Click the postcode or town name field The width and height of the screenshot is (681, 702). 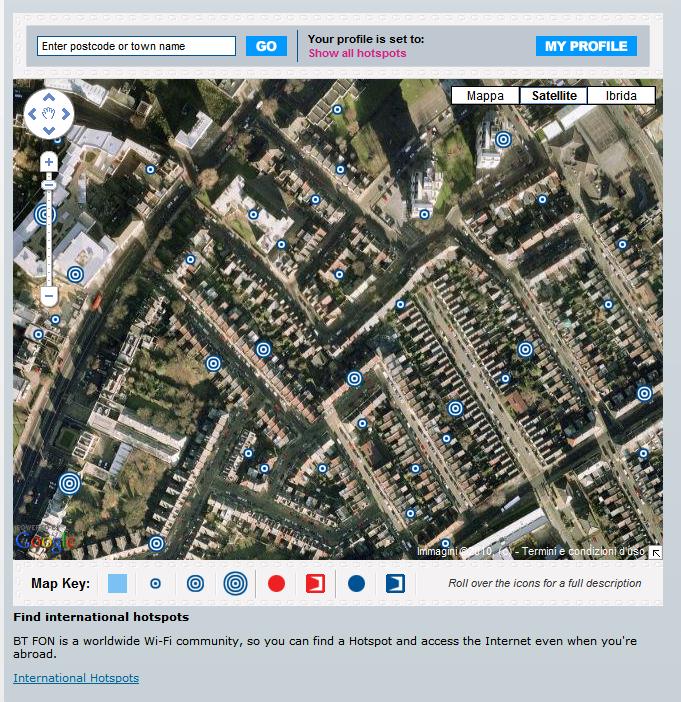tap(136, 46)
